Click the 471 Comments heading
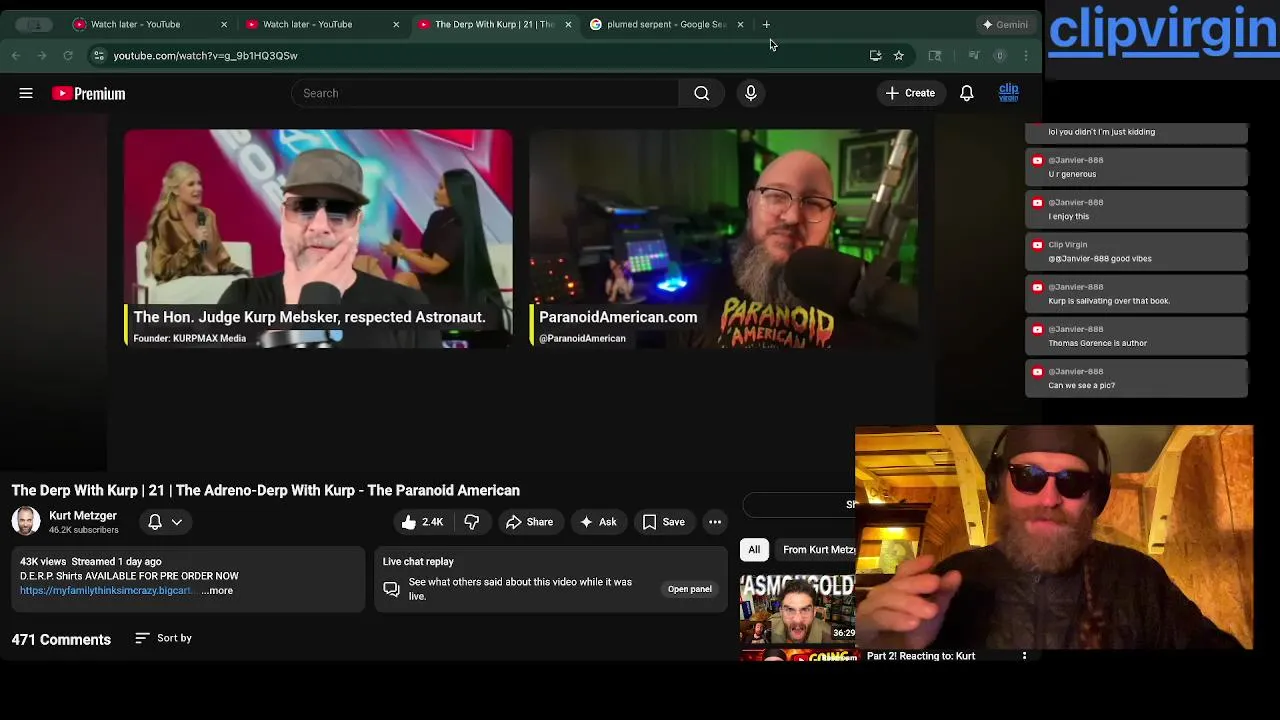 click(61, 640)
